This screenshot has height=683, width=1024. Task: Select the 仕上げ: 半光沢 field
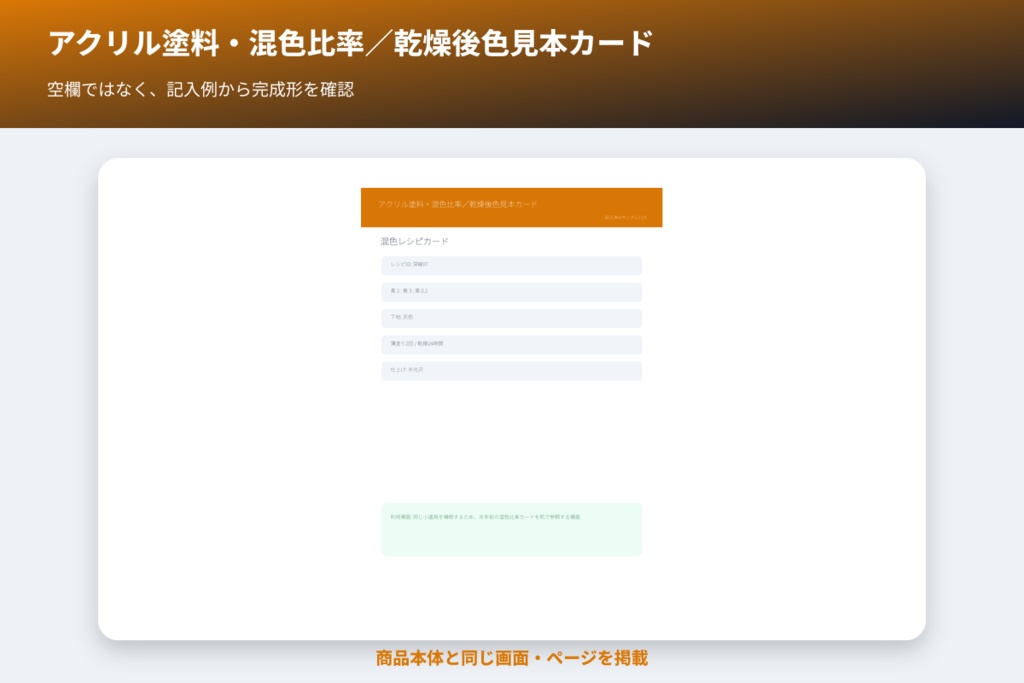(511, 370)
